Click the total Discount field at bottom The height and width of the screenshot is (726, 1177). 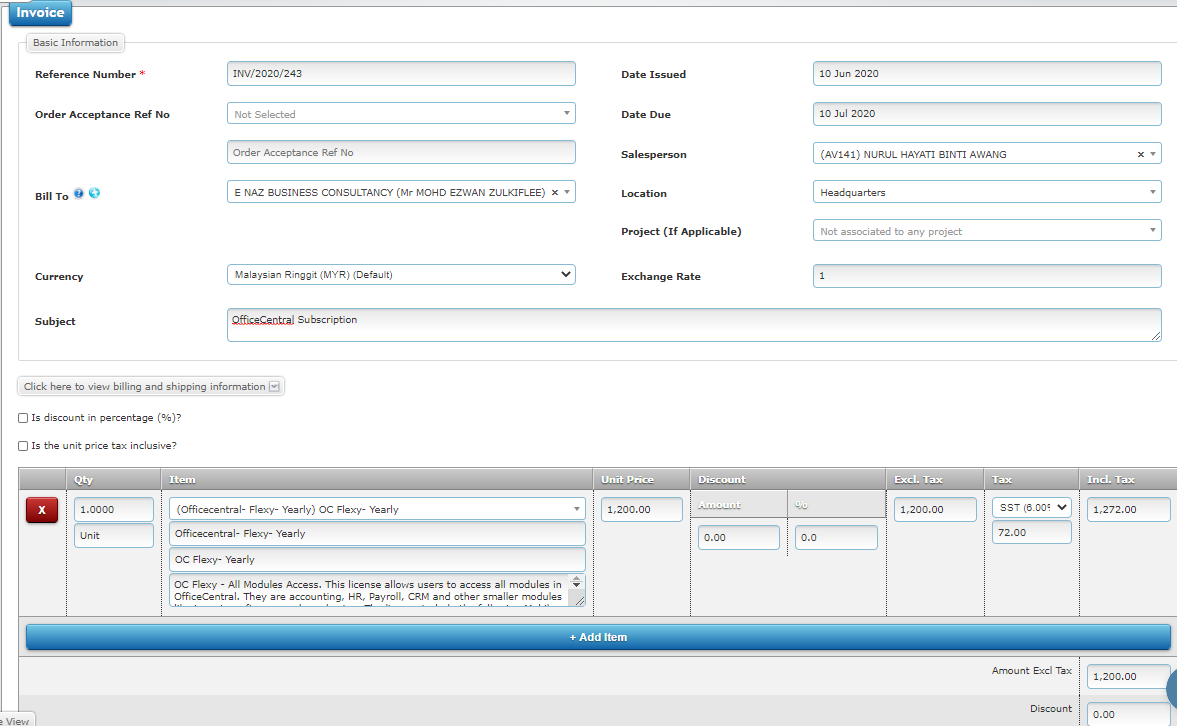1128,714
